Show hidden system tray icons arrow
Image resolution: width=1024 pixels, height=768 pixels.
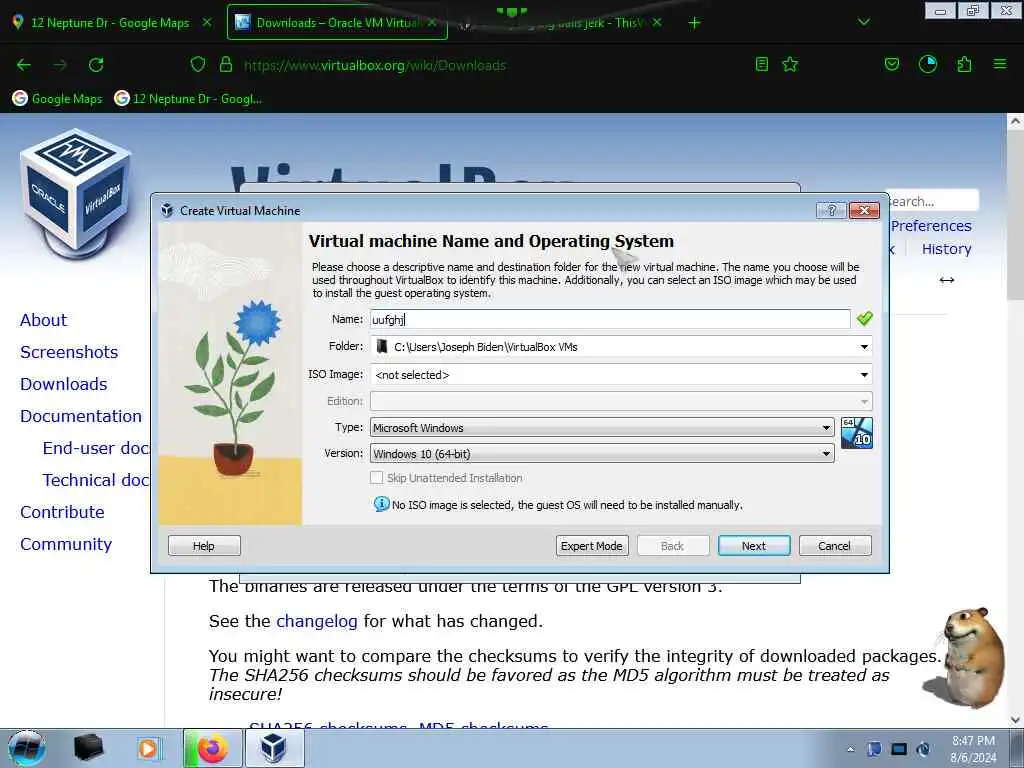pyautogui.click(x=850, y=750)
